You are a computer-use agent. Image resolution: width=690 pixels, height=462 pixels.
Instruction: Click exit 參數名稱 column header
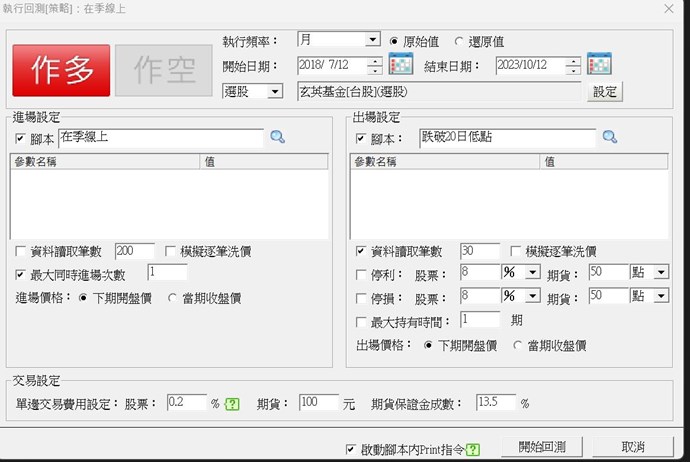[445, 162]
